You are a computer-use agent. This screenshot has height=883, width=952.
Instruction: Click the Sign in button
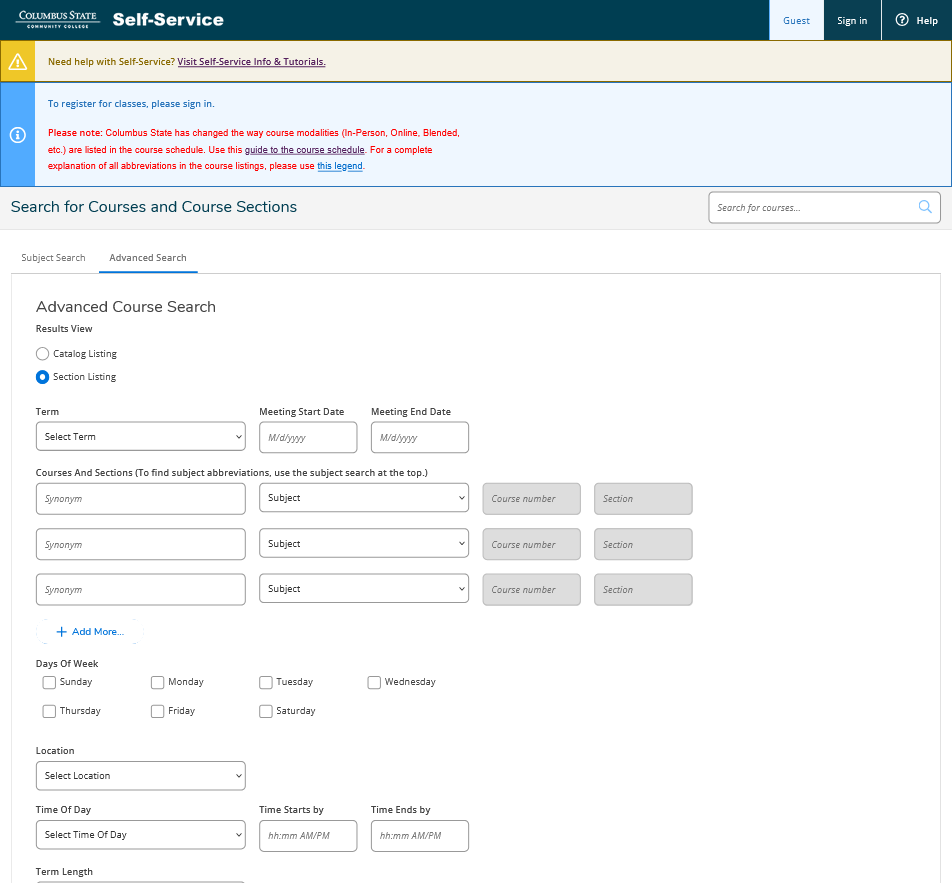(x=852, y=20)
